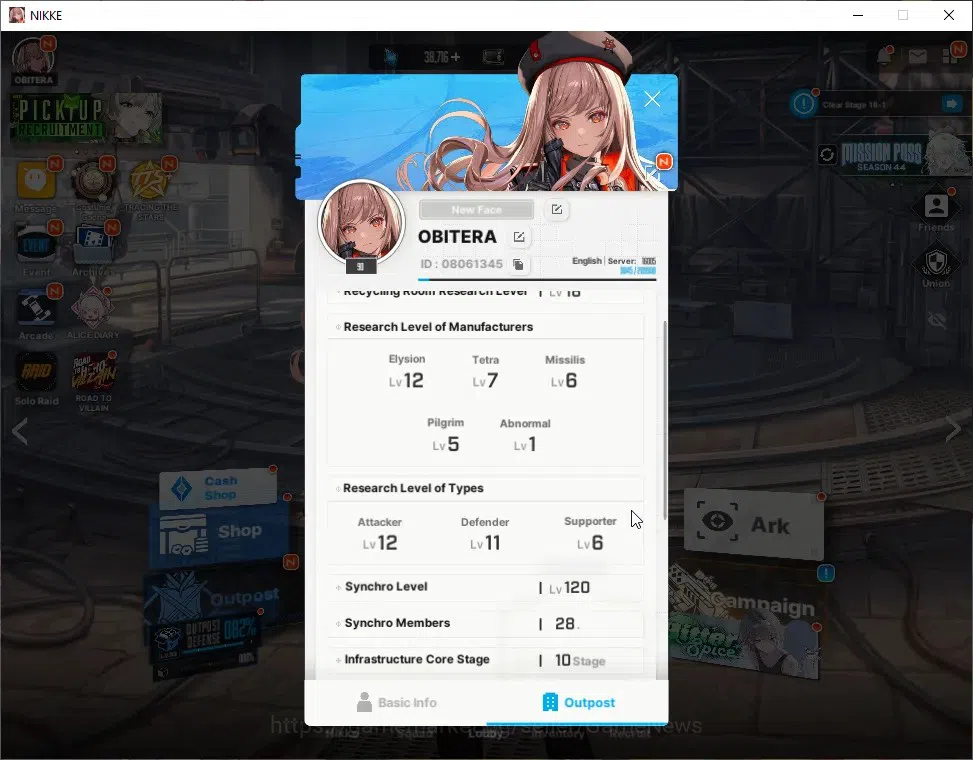
Task: Open the notifications bell
Action: tap(884, 56)
